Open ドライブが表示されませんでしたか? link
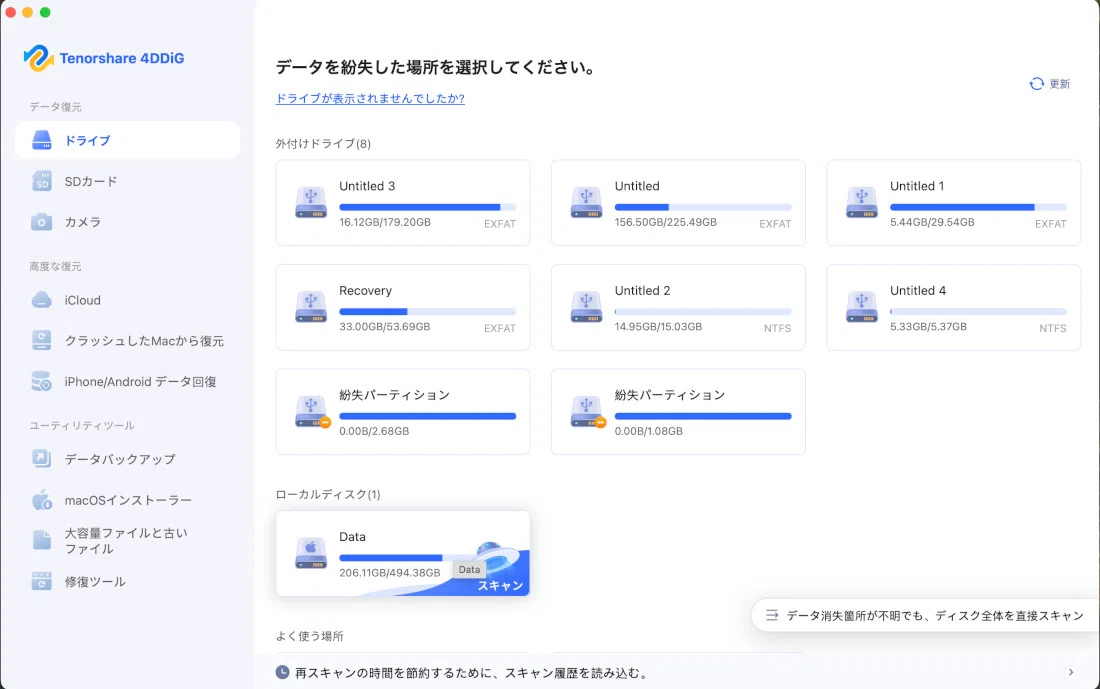The image size is (1100, 689). pos(370,98)
